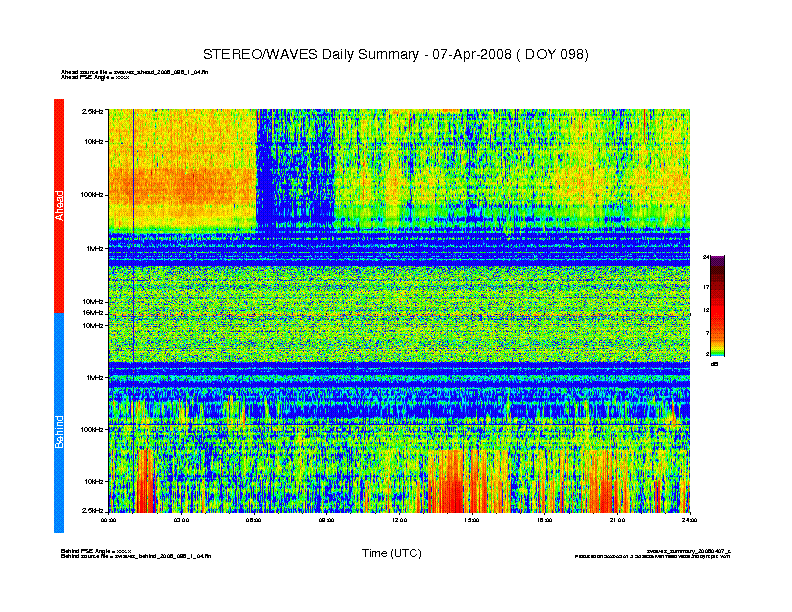Click '10kHz' label of Behind panel
Viewport: 792px width, 612px height.
[x=94, y=481]
